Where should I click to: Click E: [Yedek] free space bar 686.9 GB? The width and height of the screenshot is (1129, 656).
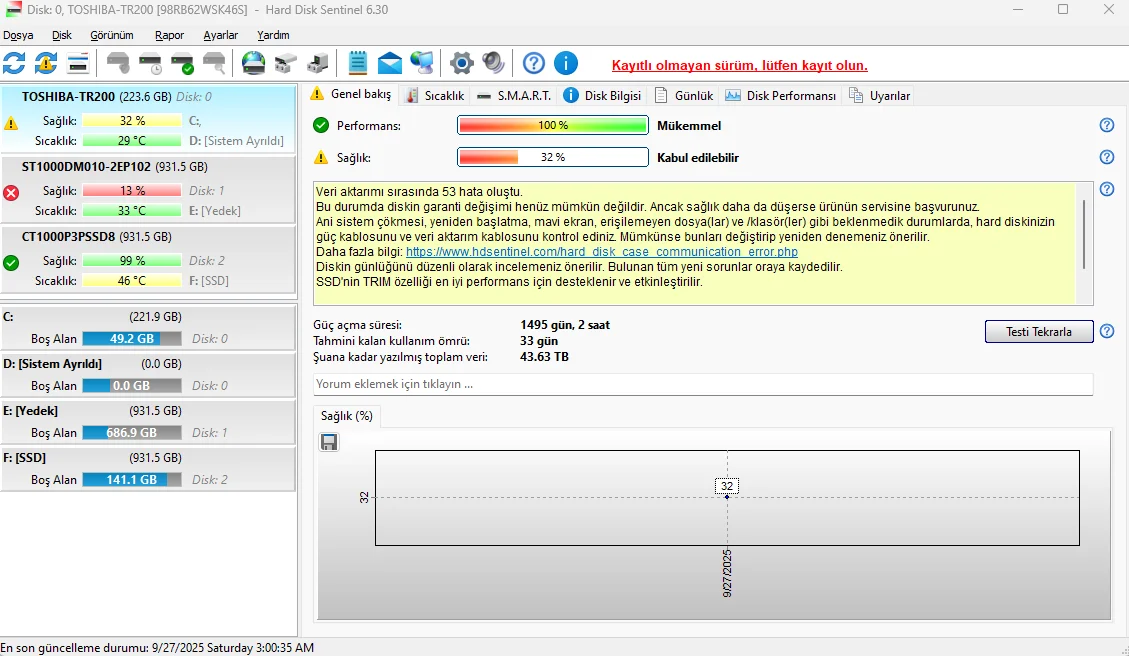pyautogui.click(x=132, y=433)
